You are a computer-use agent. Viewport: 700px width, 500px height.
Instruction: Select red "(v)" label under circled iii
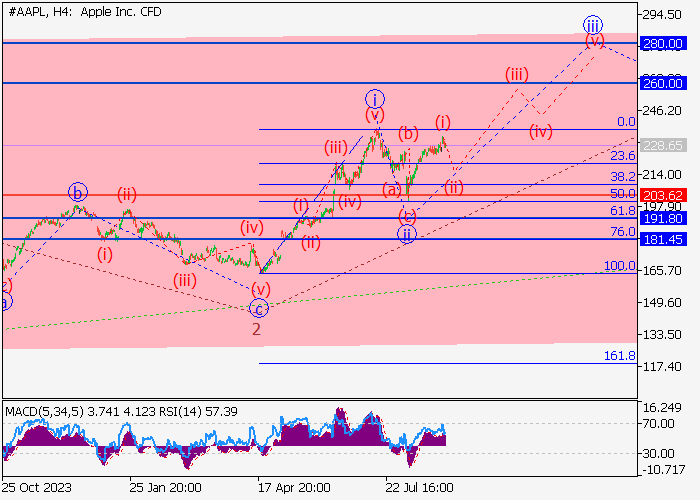(595, 41)
